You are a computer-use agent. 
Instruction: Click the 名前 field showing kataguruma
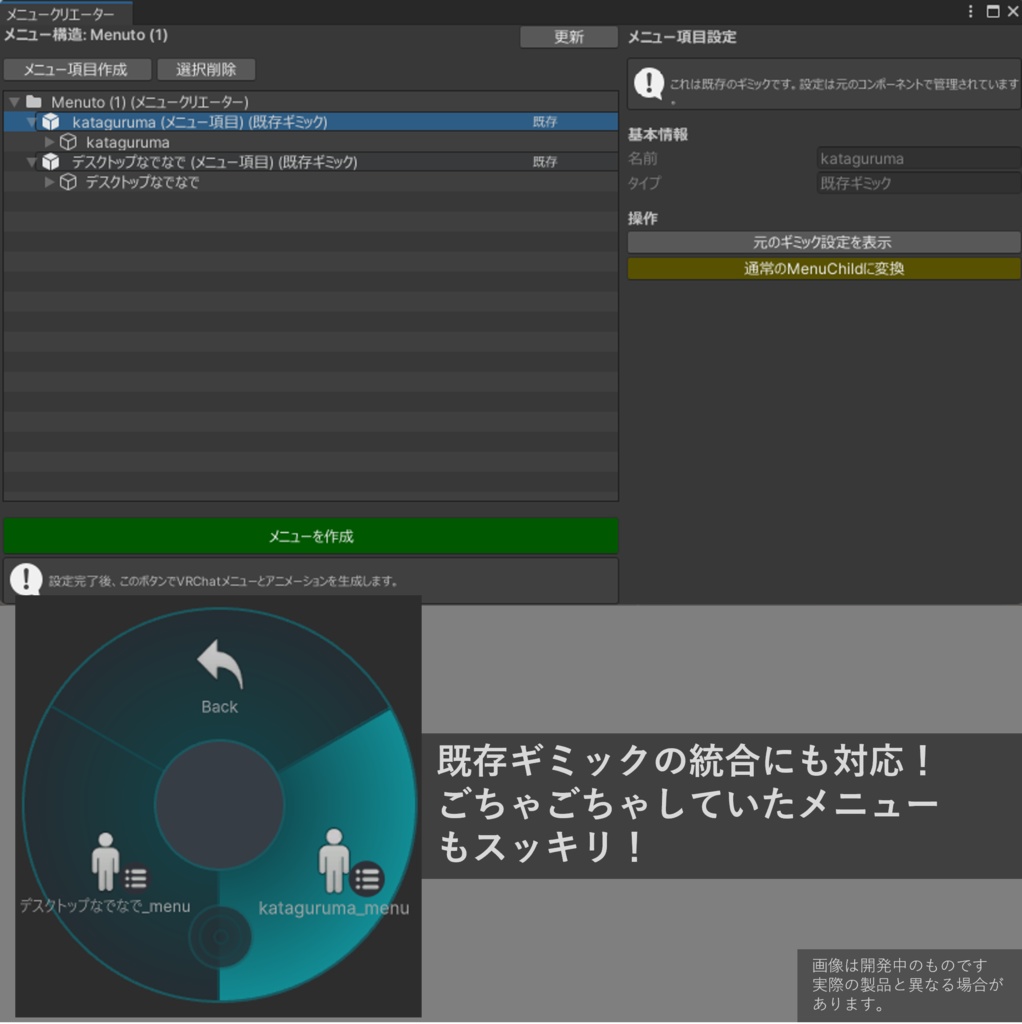point(920,158)
